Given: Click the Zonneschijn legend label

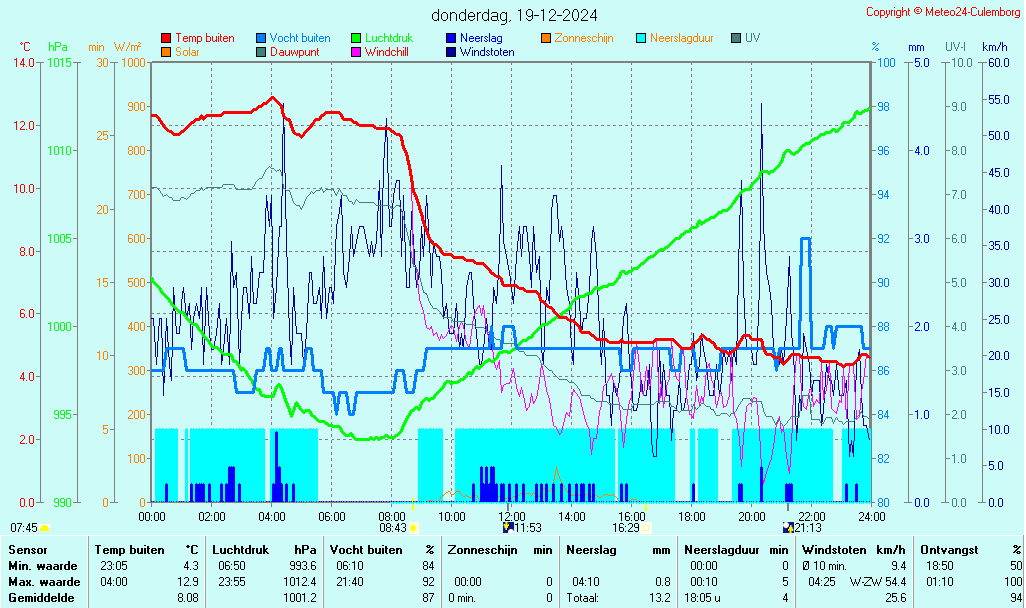Looking at the screenshot, I should coord(583,39).
